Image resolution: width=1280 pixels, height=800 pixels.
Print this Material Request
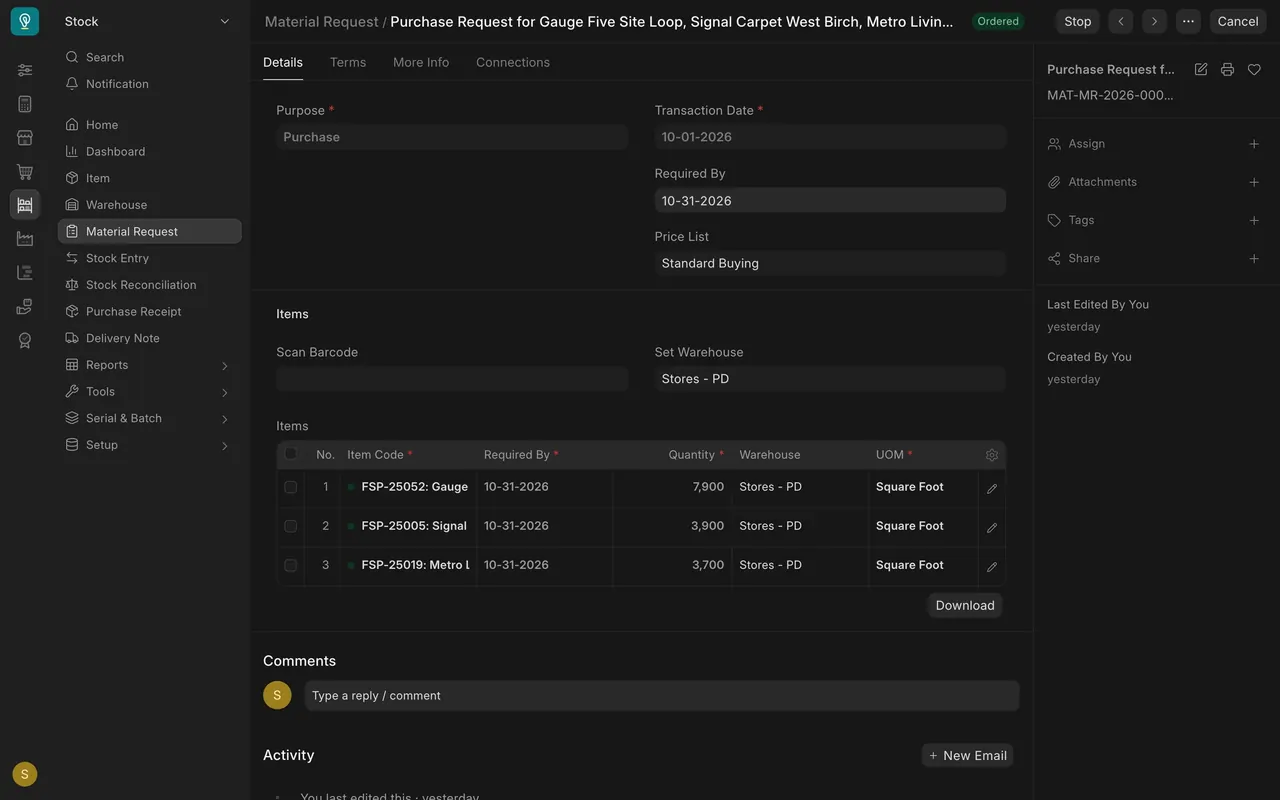1227,69
